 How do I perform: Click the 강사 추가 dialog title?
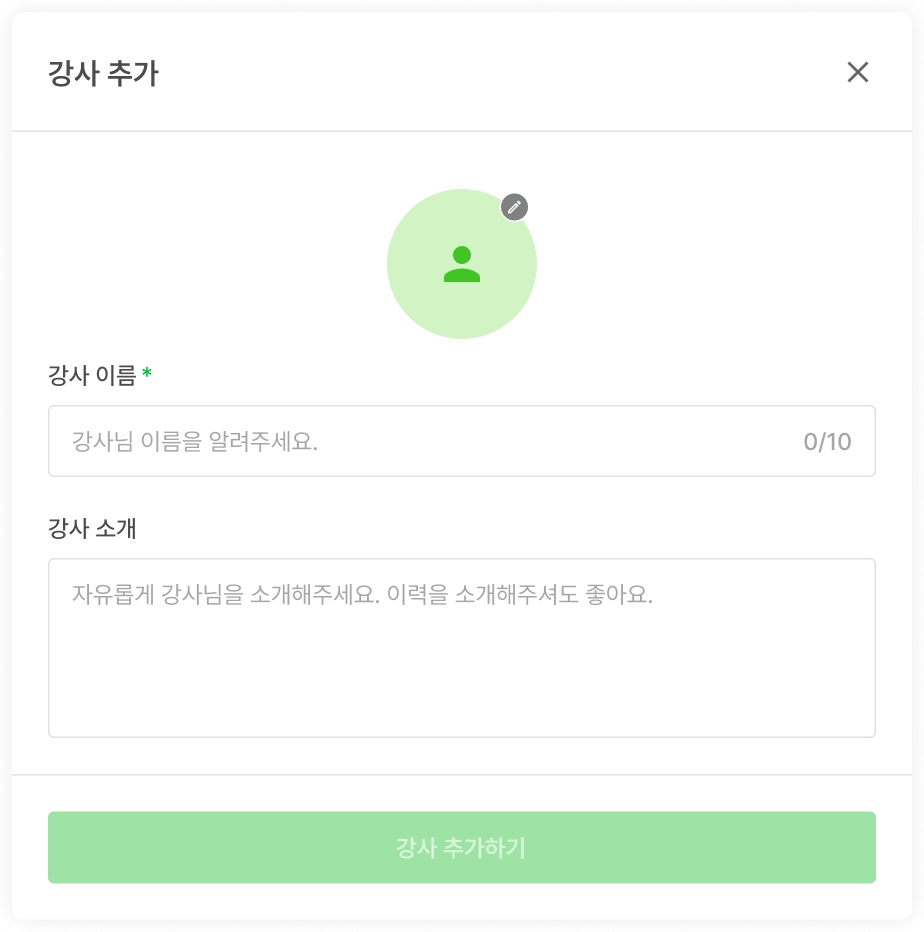click(103, 73)
